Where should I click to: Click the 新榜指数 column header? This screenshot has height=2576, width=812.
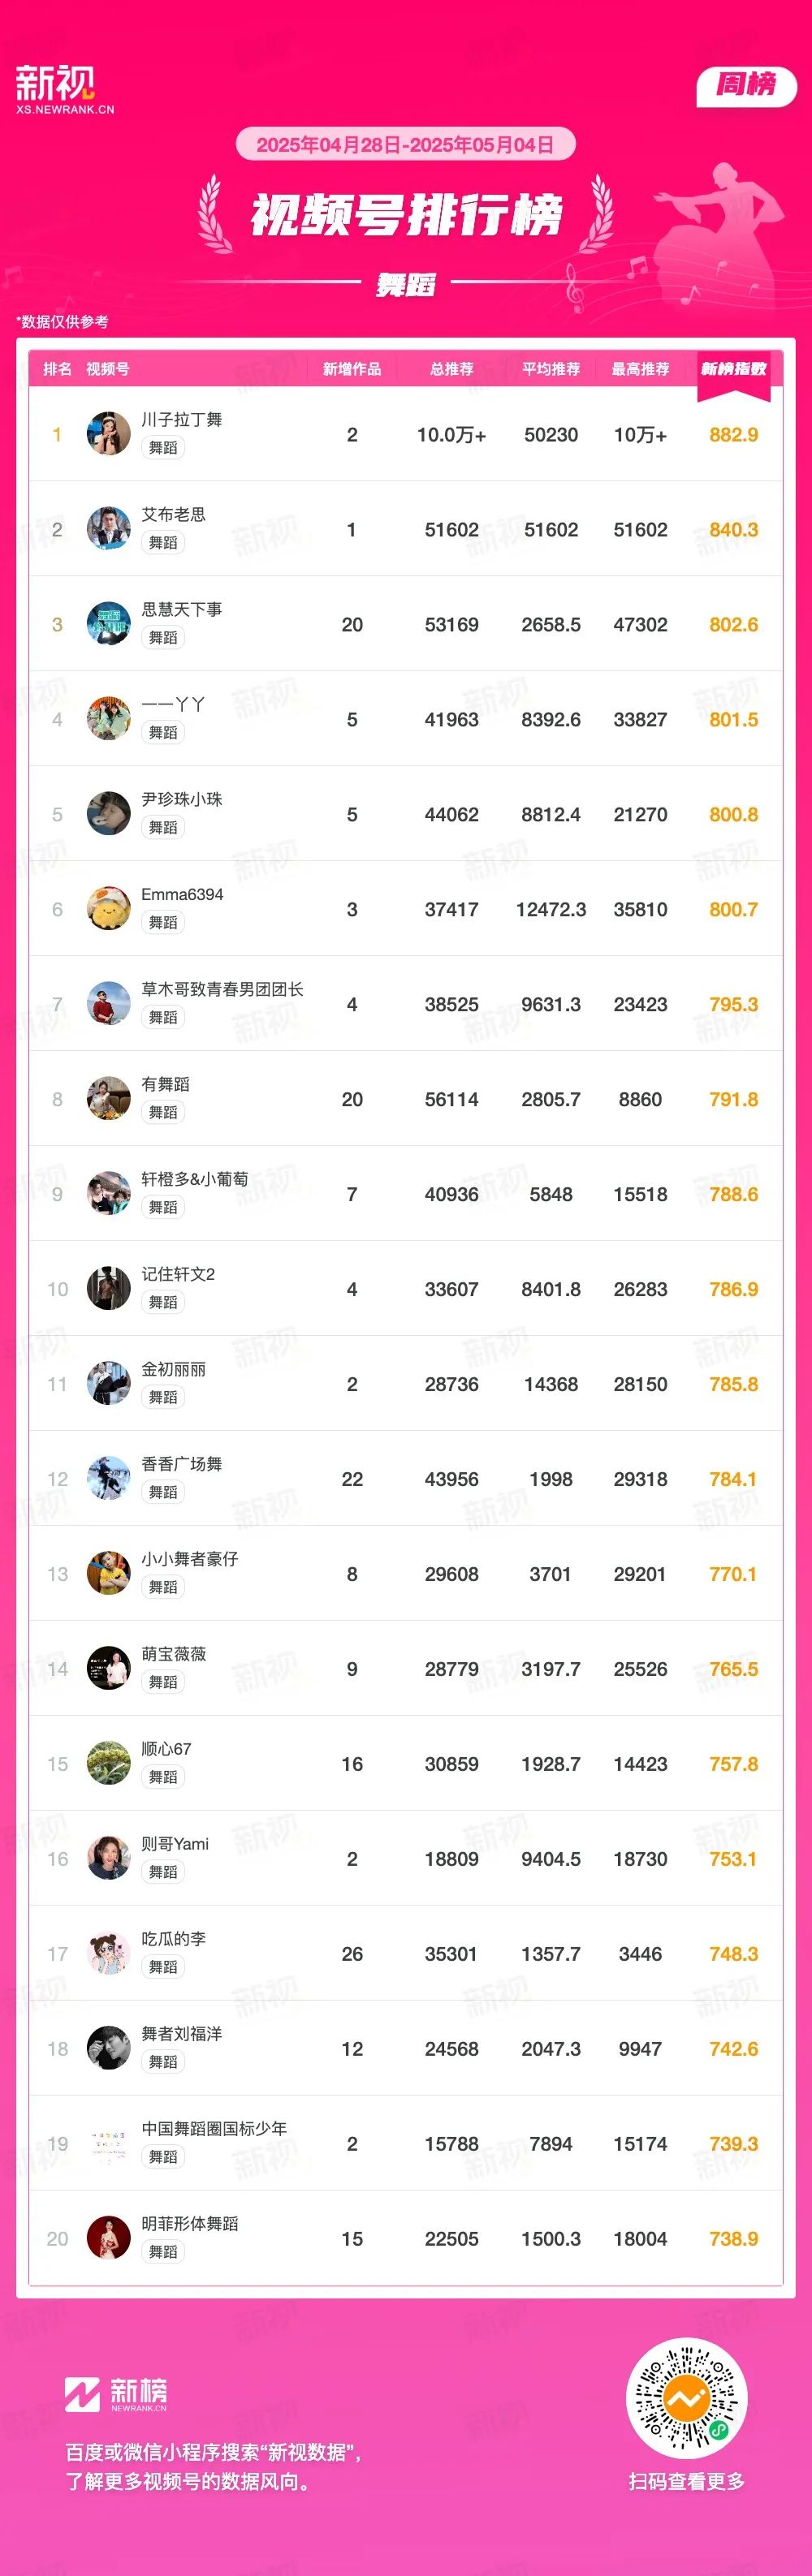pyautogui.click(x=733, y=370)
